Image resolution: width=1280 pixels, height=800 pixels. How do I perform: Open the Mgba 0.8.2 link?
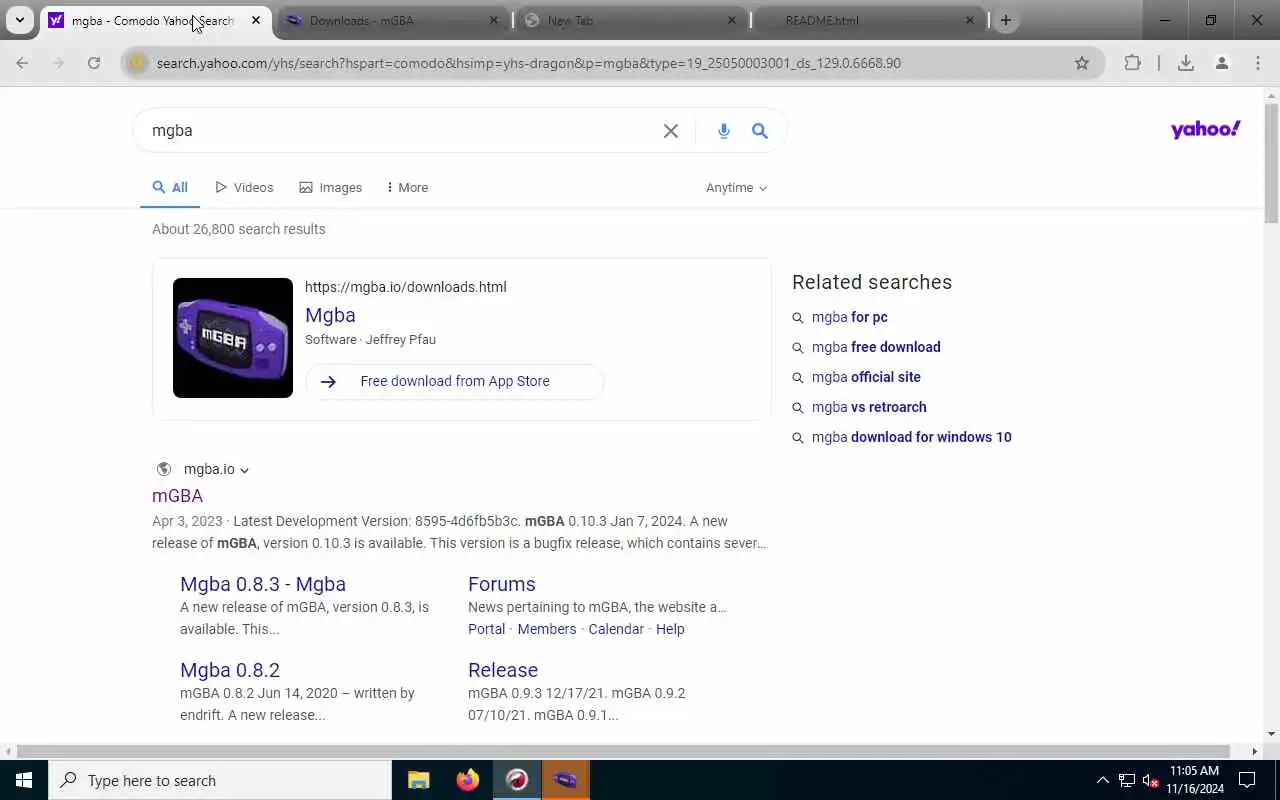click(230, 670)
